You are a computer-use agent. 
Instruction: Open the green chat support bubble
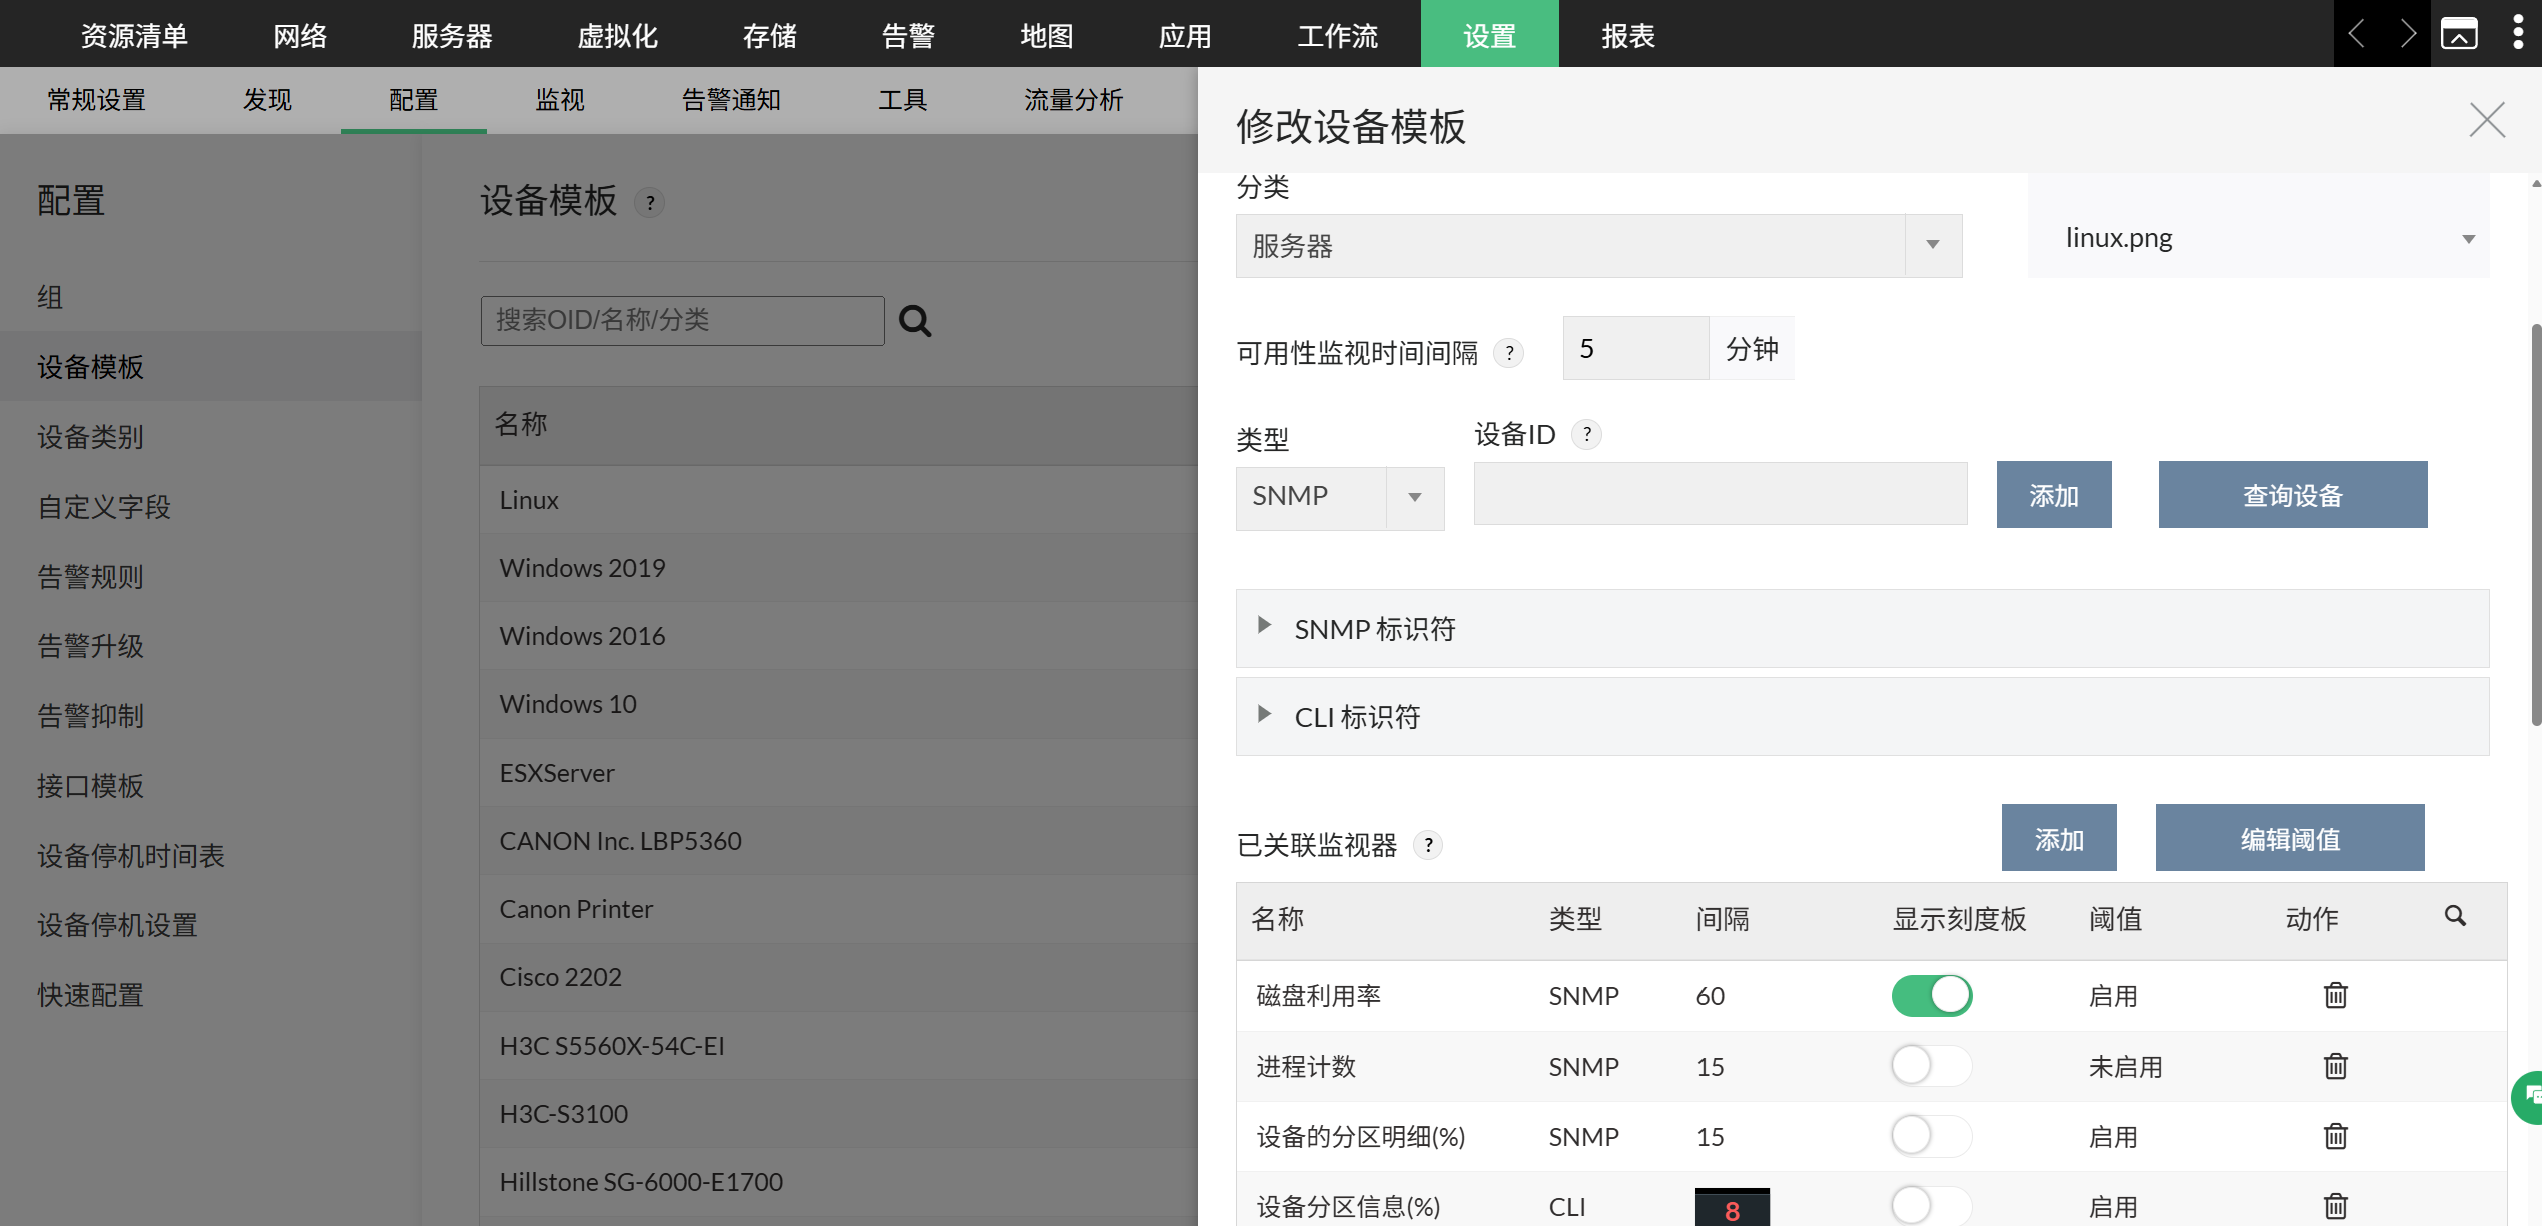[x=2528, y=1097]
